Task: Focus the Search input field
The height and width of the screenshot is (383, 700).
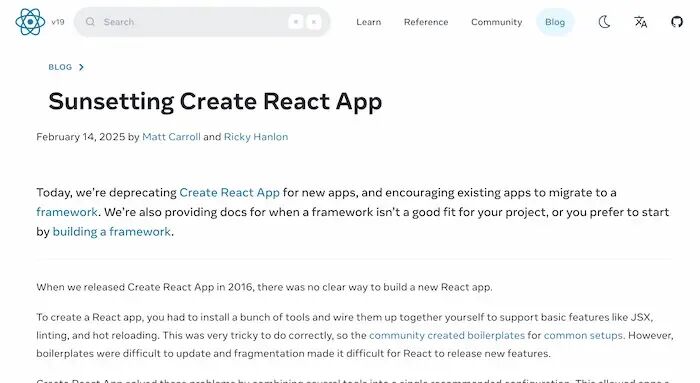Action: 202,22
